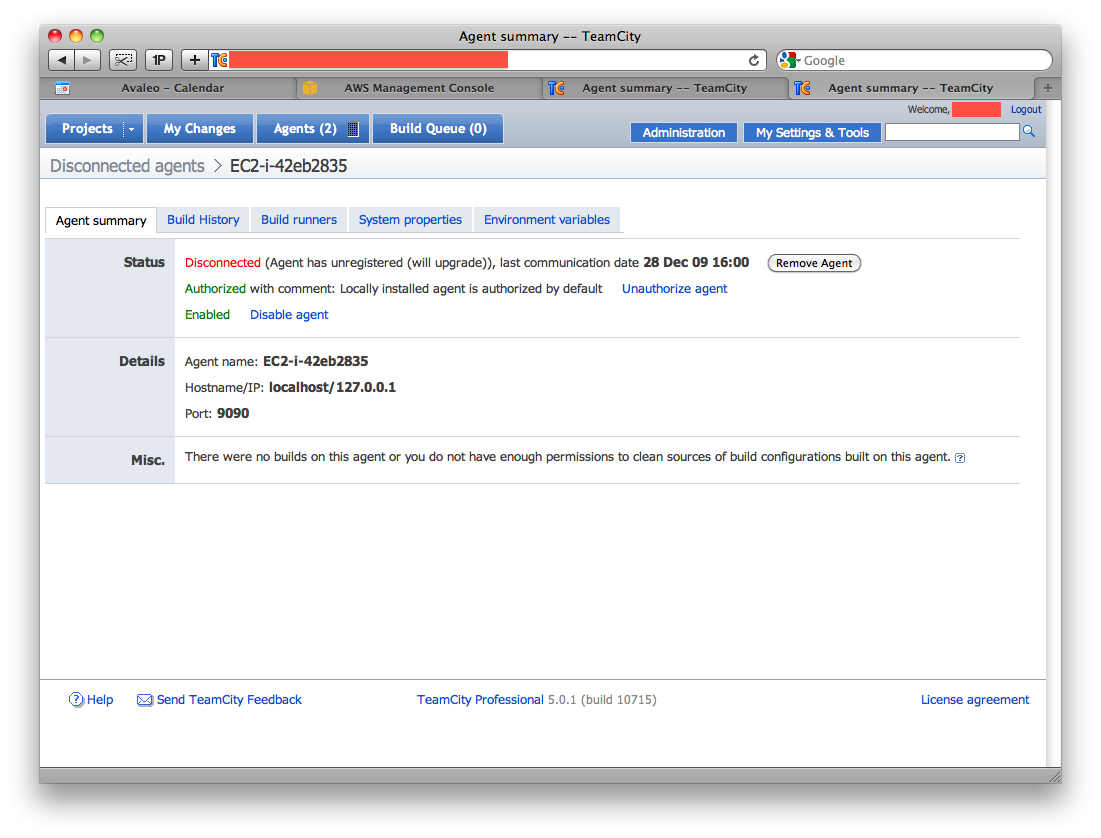The height and width of the screenshot is (838, 1101).
Task: Click the reload icon in the address bar
Action: (754, 60)
